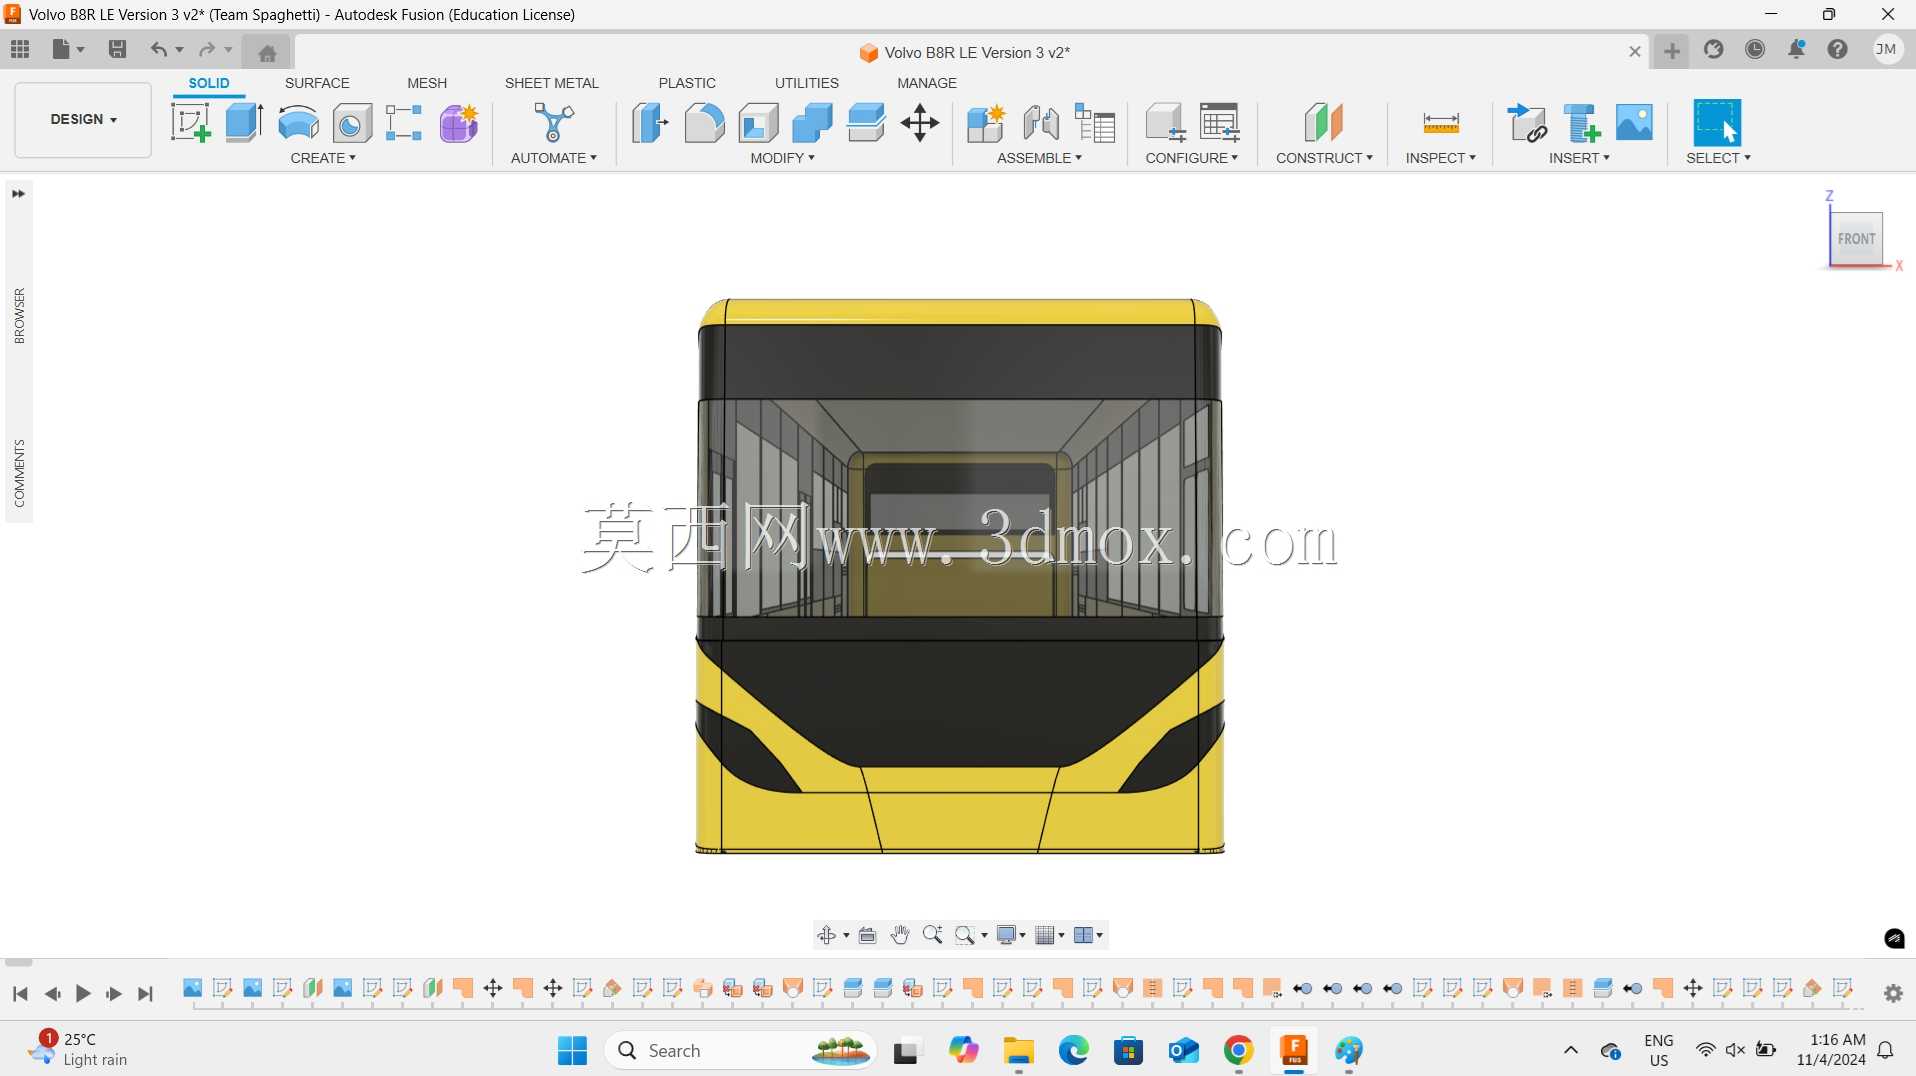Open the DESIGN workspace dropdown
The height and width of the screenshot is (1076, 1916).
pyautogui.click(x=83, y=119)
